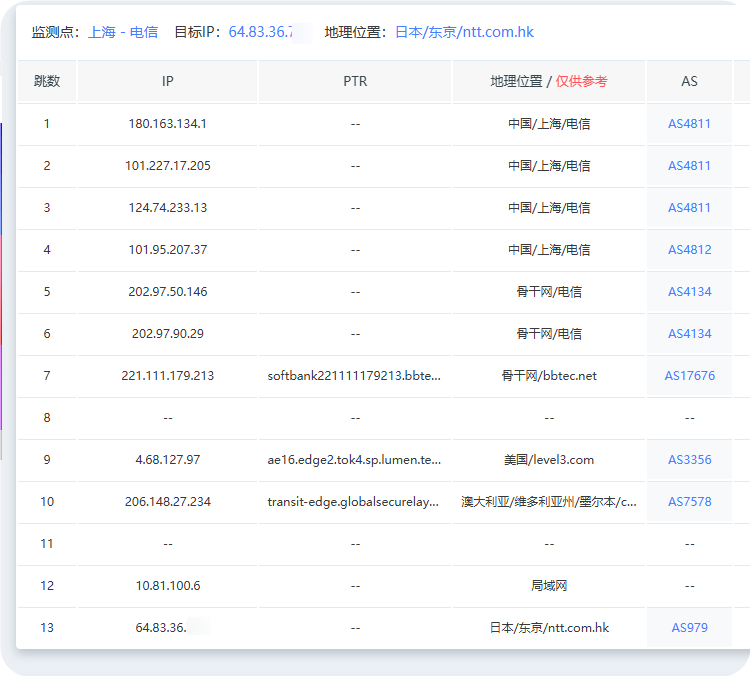This screenshot has width=750, height=676.
Task: Click the transit-edge.globalsecurelay PTR entry
Action: click(354, 502)
